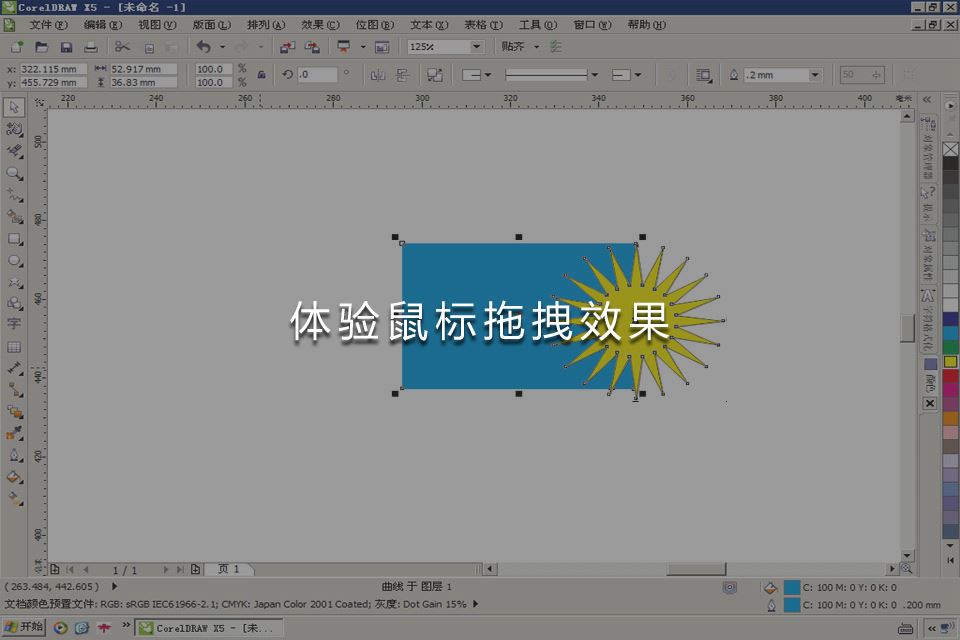Image resolution: width=960 pixels, height=640 pixels.
Task: Click the Export icon
Action: click(x=312, y=47)
